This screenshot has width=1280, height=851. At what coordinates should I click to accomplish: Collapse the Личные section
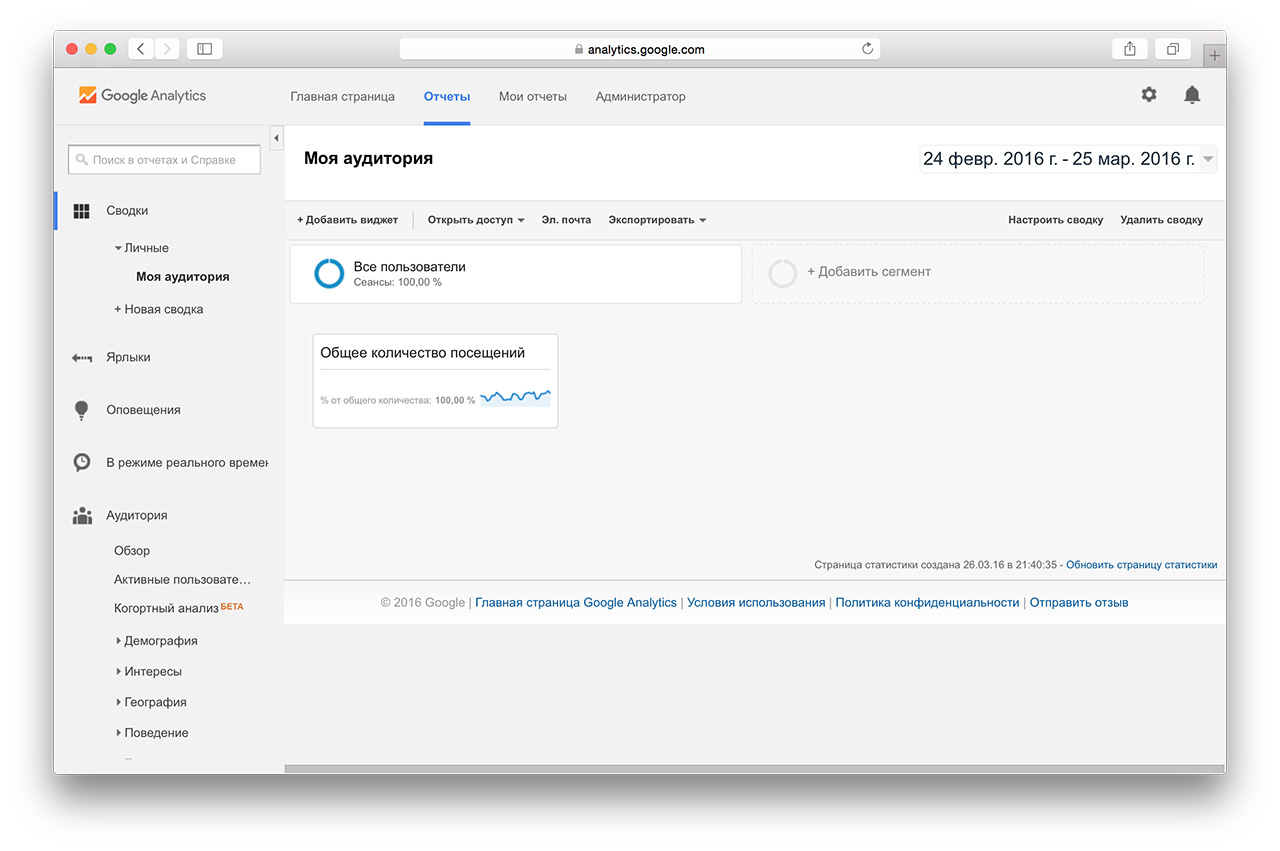click(x=119, y=248)
